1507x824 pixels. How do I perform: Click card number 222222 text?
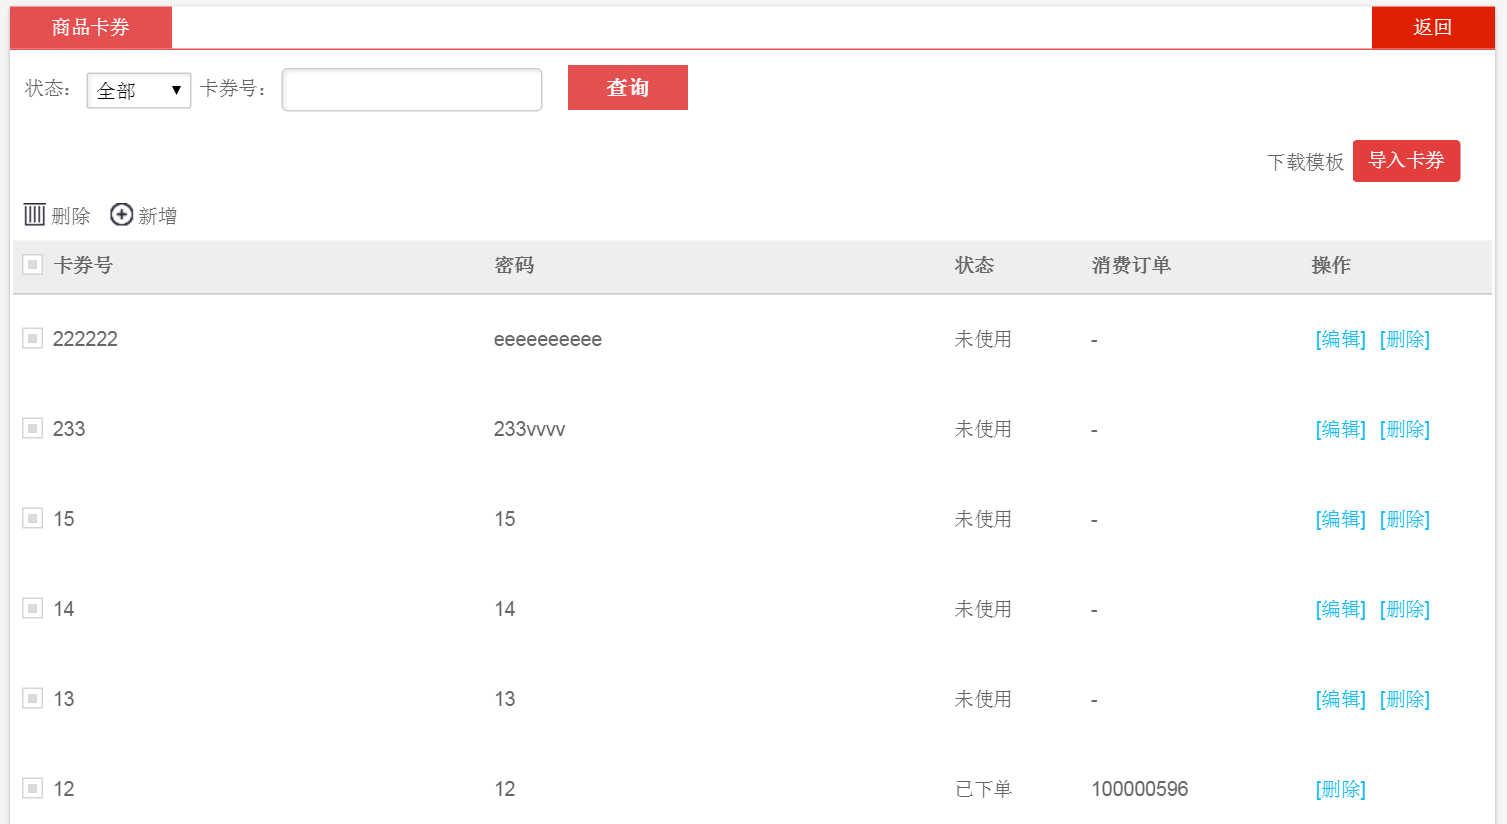(x=85, y=339)
